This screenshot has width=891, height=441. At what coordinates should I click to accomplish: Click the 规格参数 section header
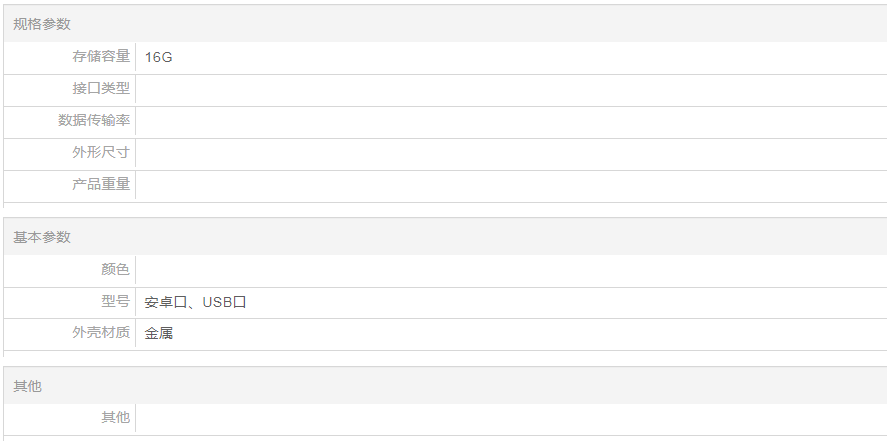coord(42,24)
